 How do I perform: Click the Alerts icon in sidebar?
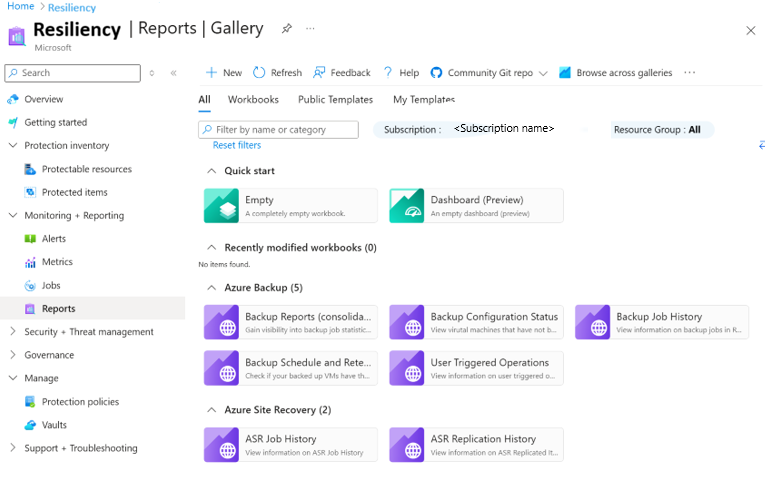point(30,239)
